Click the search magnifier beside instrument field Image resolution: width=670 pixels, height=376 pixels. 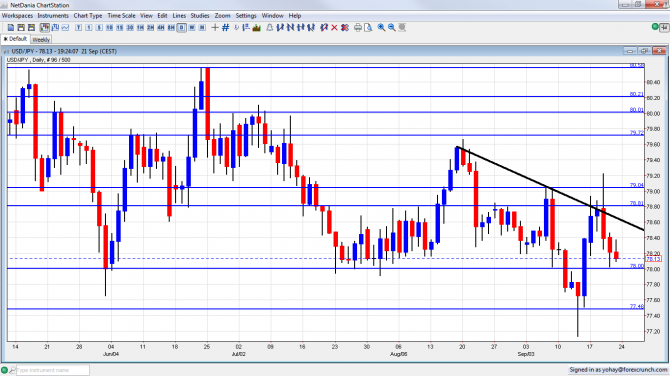click(12, 370)
